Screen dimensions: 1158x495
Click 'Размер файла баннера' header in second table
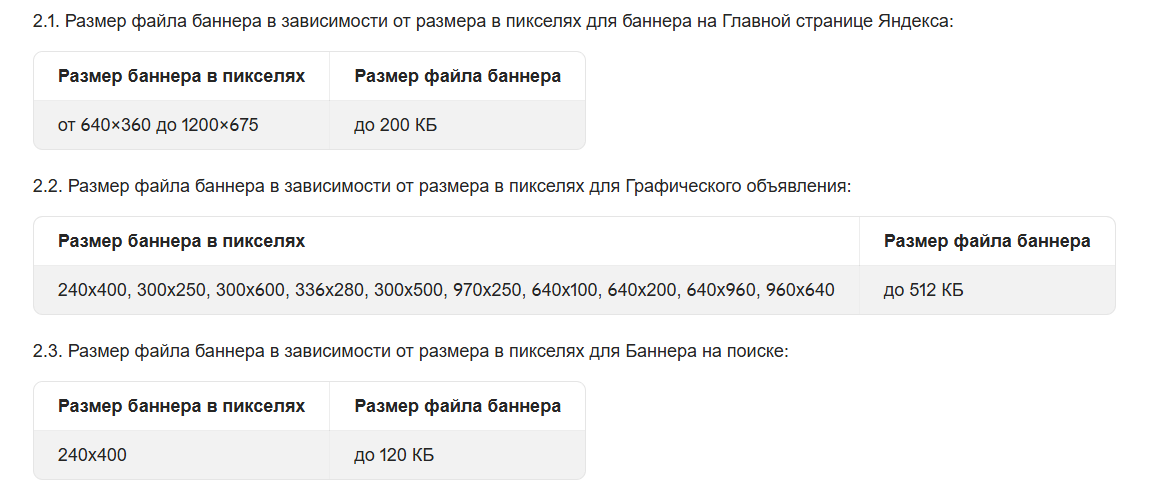pyautogui.click(x=987, y=241)
